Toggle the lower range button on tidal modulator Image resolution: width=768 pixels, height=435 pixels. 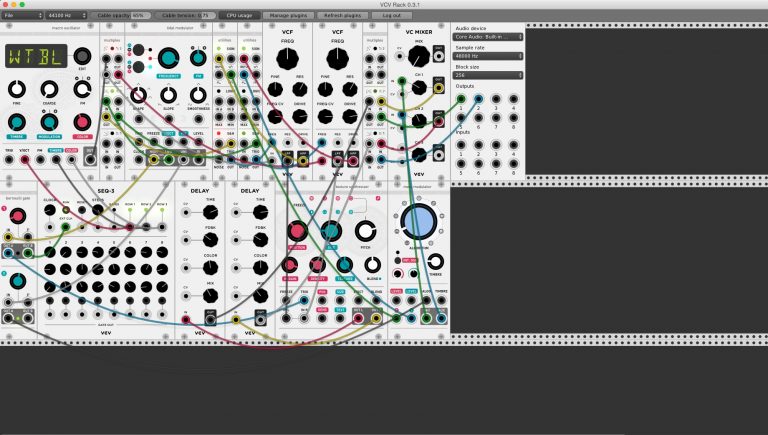click(x=139, y=67)
